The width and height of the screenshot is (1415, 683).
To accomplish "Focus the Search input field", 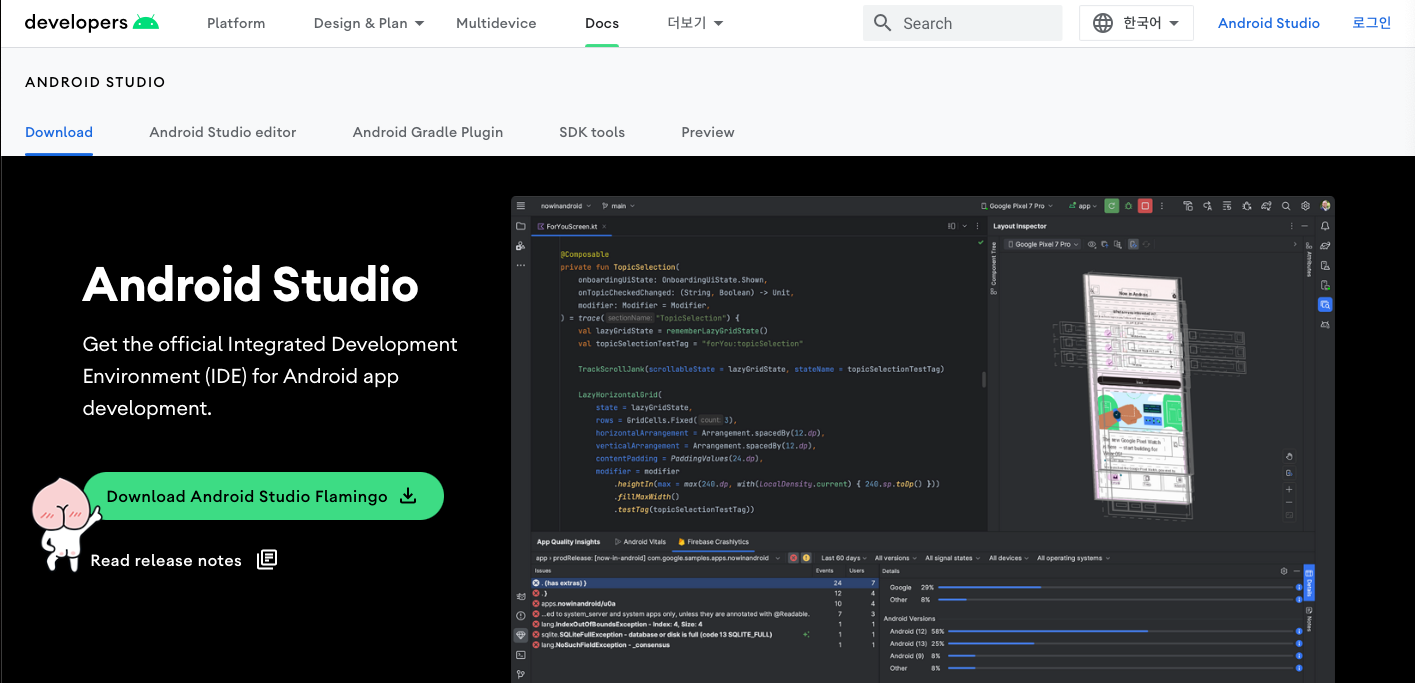I will point(962,23).
